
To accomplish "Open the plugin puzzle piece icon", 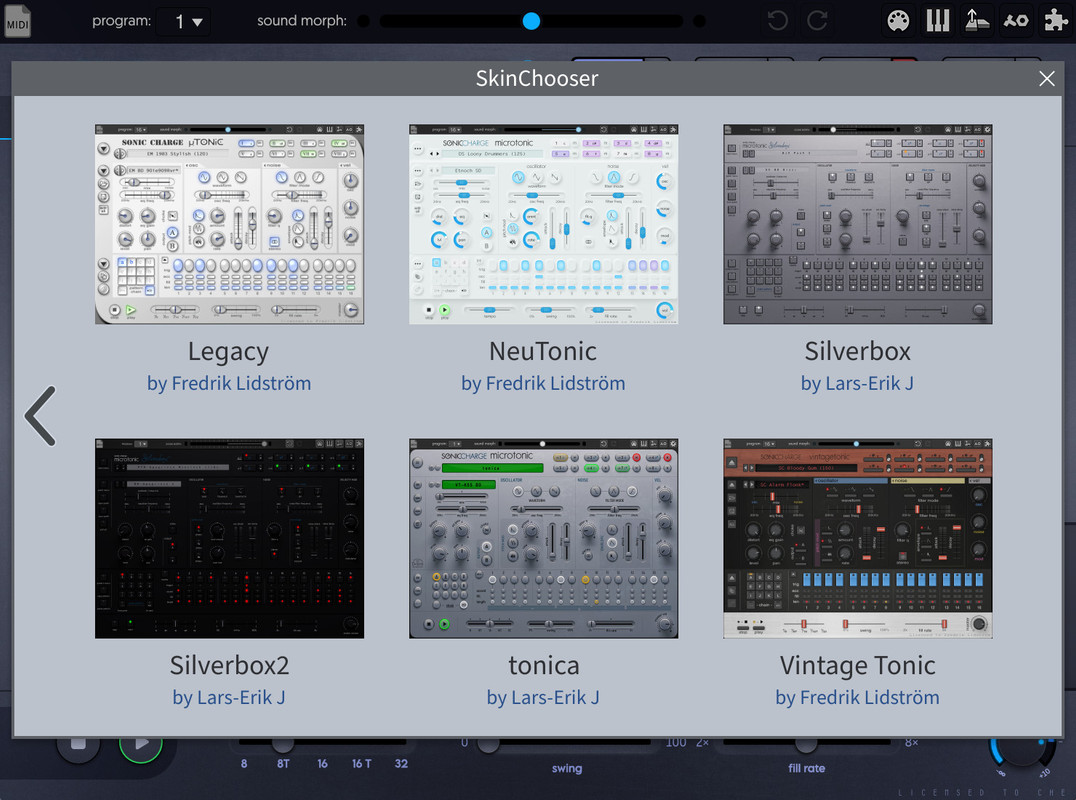I will click(1055, 21).
